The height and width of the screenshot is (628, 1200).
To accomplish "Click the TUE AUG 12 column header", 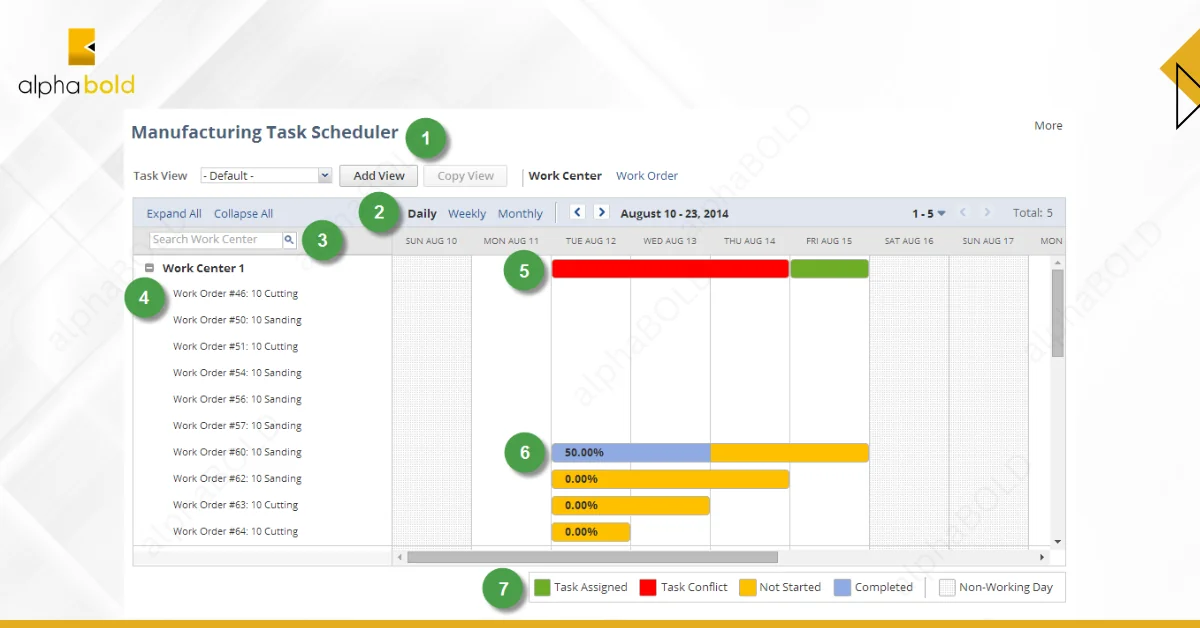I will [591, 241].
